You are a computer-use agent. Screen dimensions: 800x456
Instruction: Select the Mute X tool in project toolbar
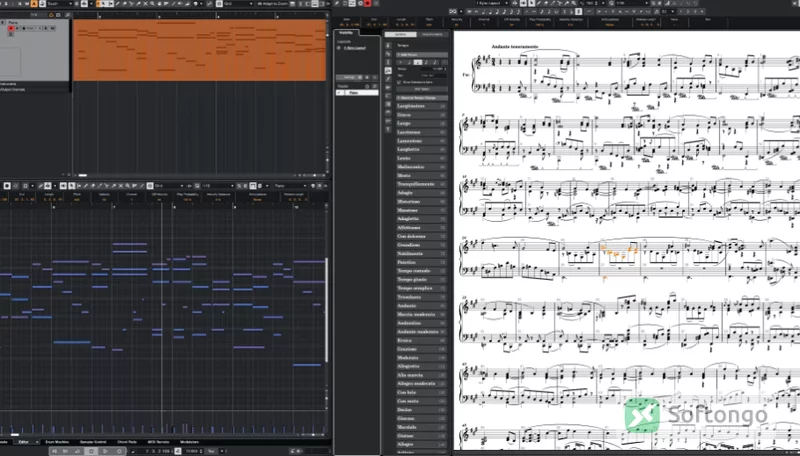[x=145, y=4]
